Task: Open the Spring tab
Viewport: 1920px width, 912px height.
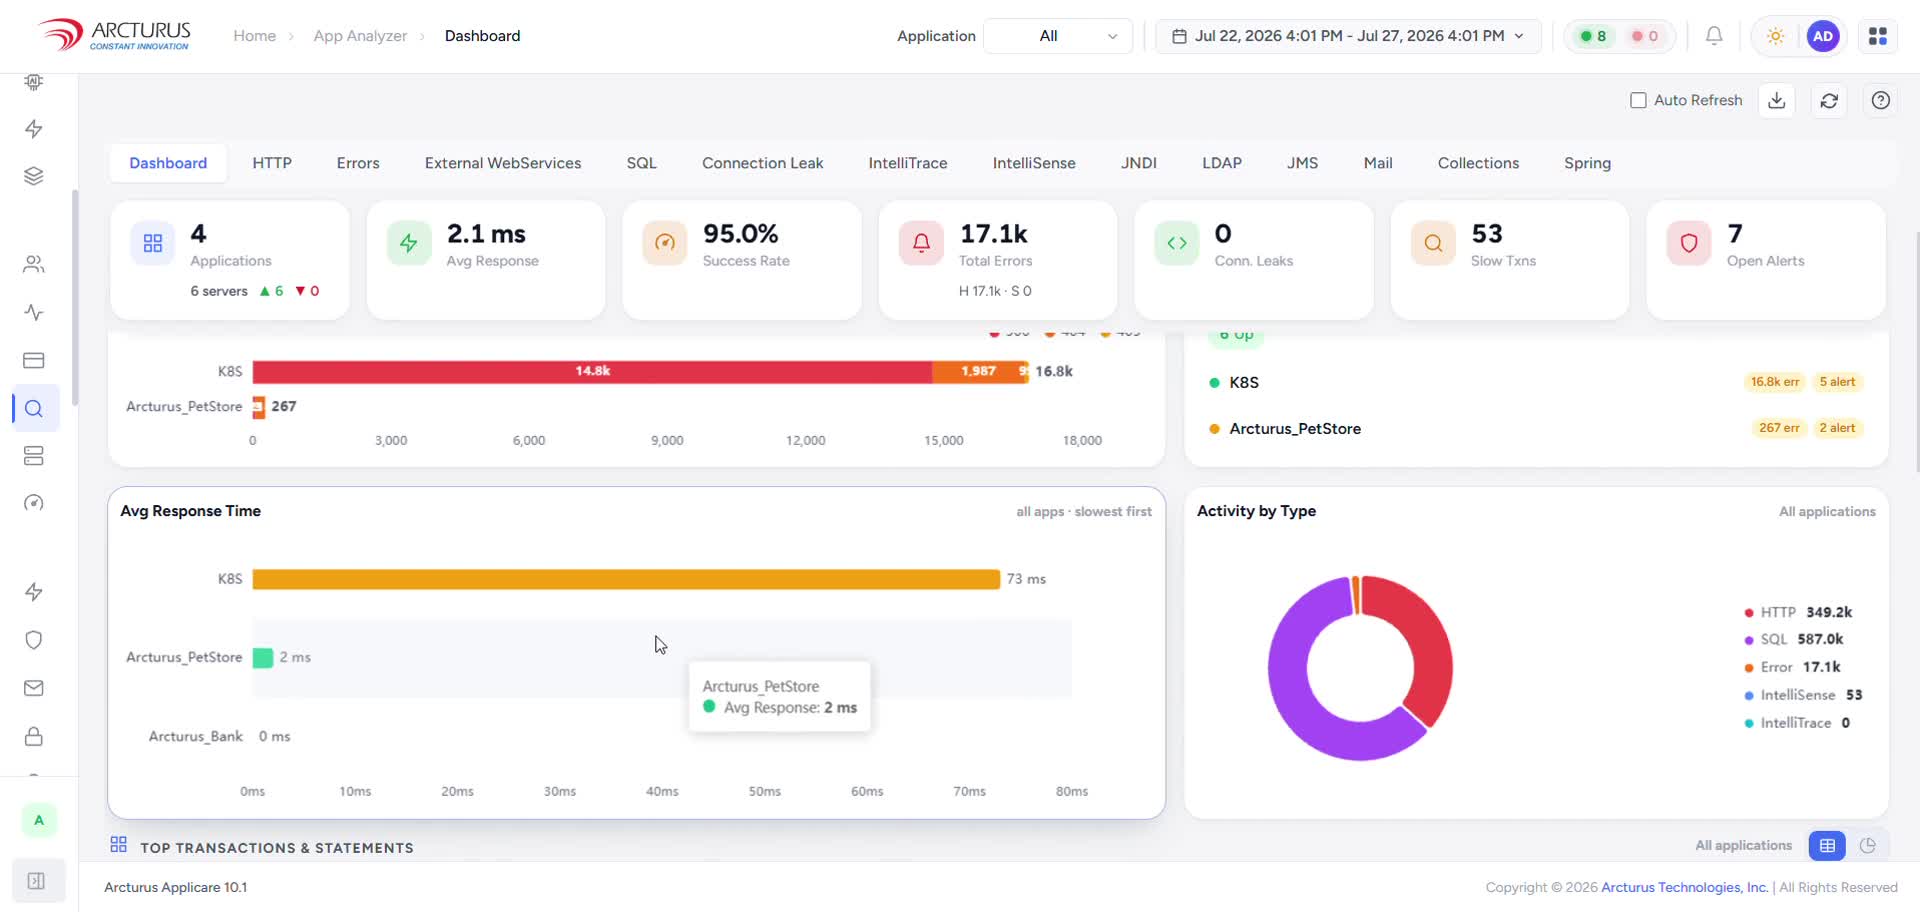Action: point(1588,163)
